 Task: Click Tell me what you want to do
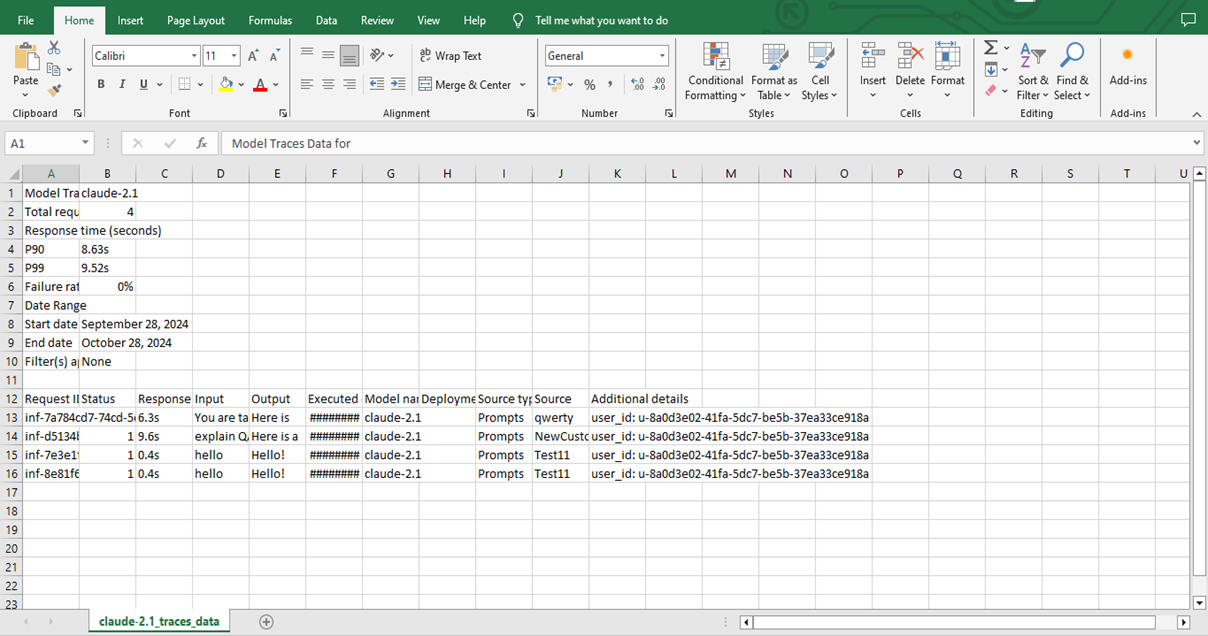click(601, 20)
